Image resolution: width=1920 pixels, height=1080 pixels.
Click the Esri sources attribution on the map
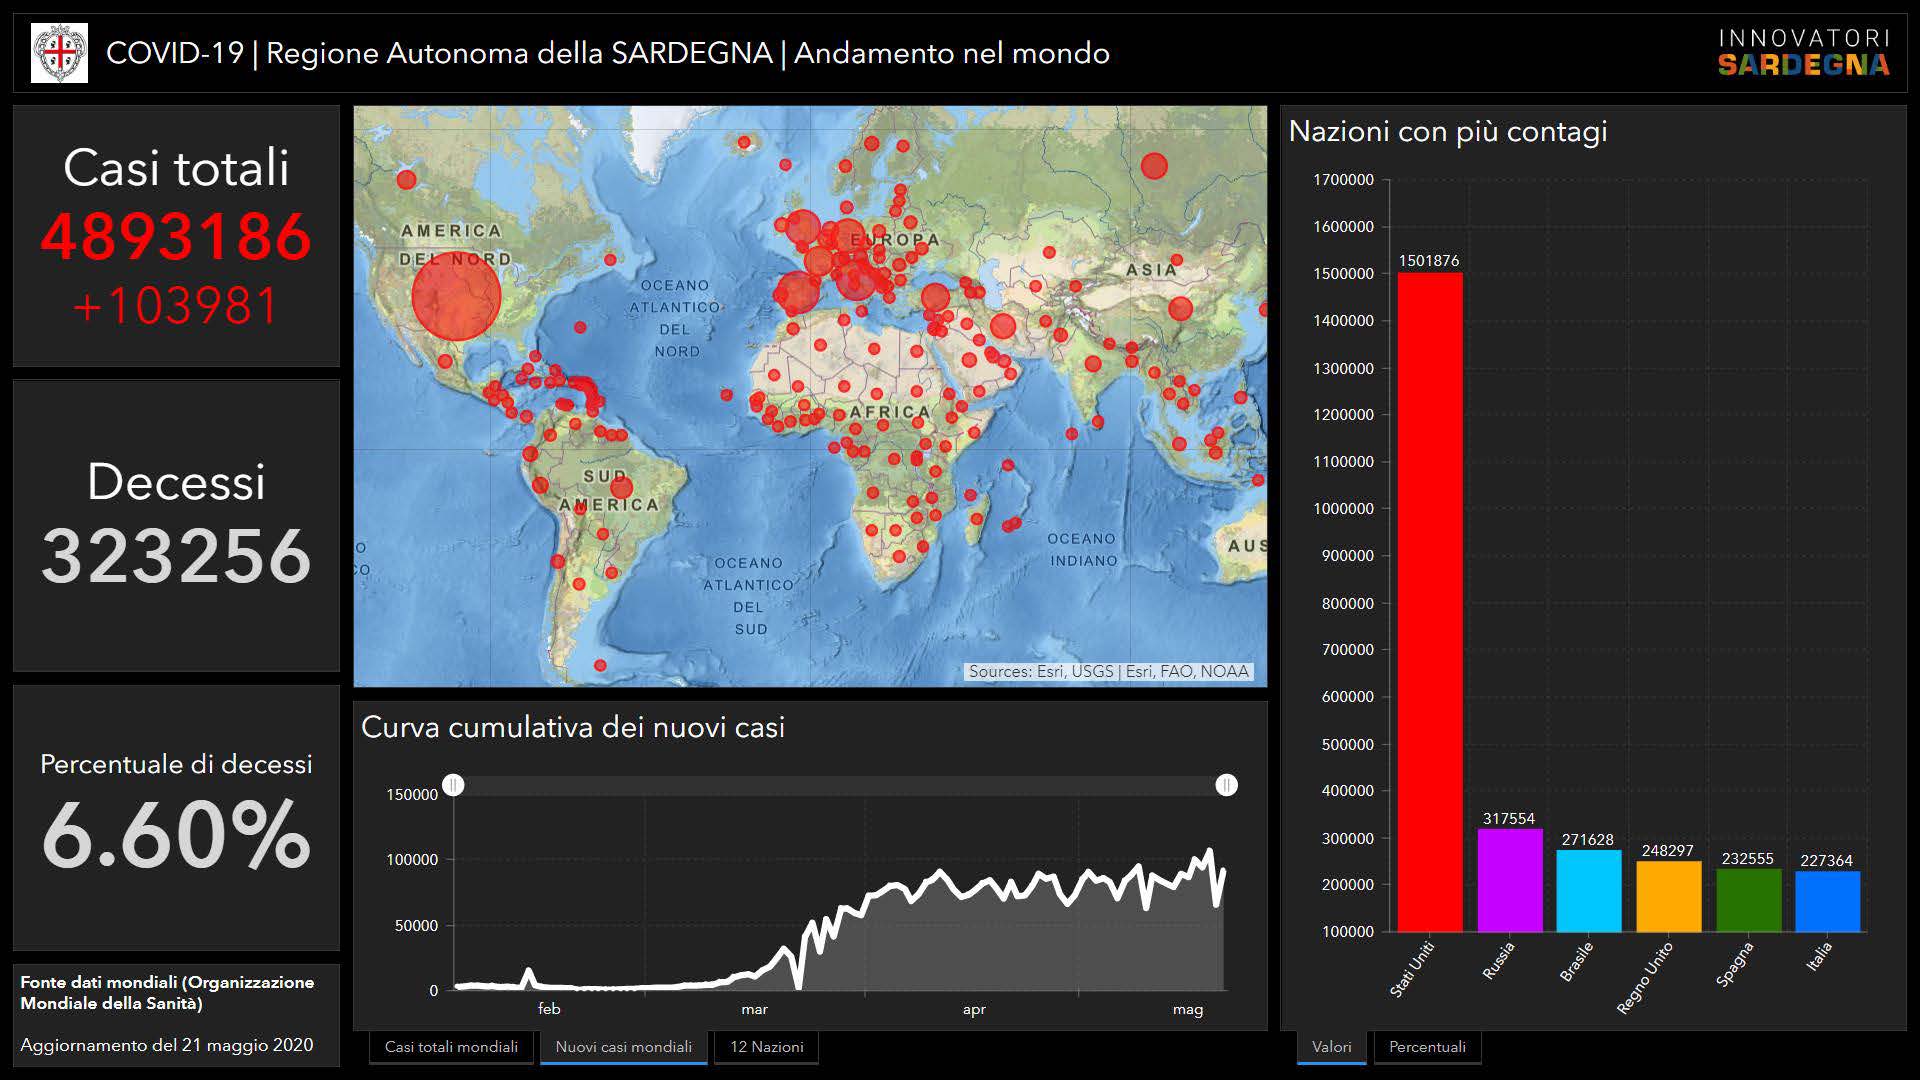tap(1108, 671)
